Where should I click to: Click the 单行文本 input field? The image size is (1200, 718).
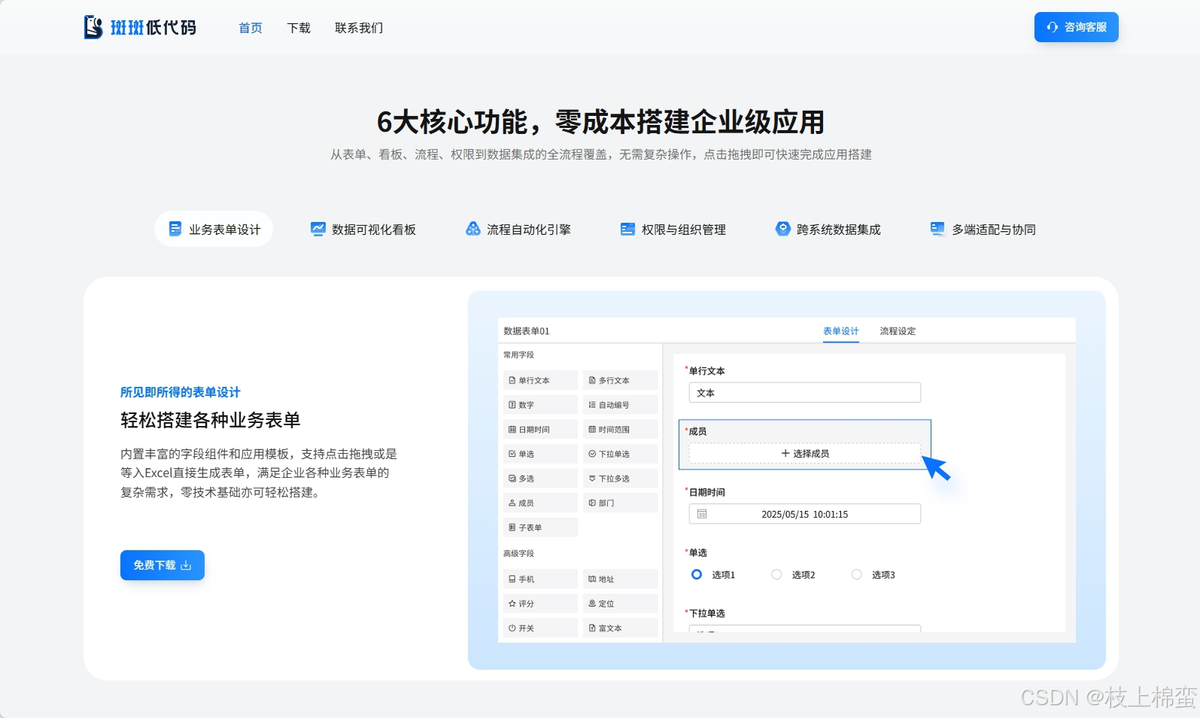[804, 393]
